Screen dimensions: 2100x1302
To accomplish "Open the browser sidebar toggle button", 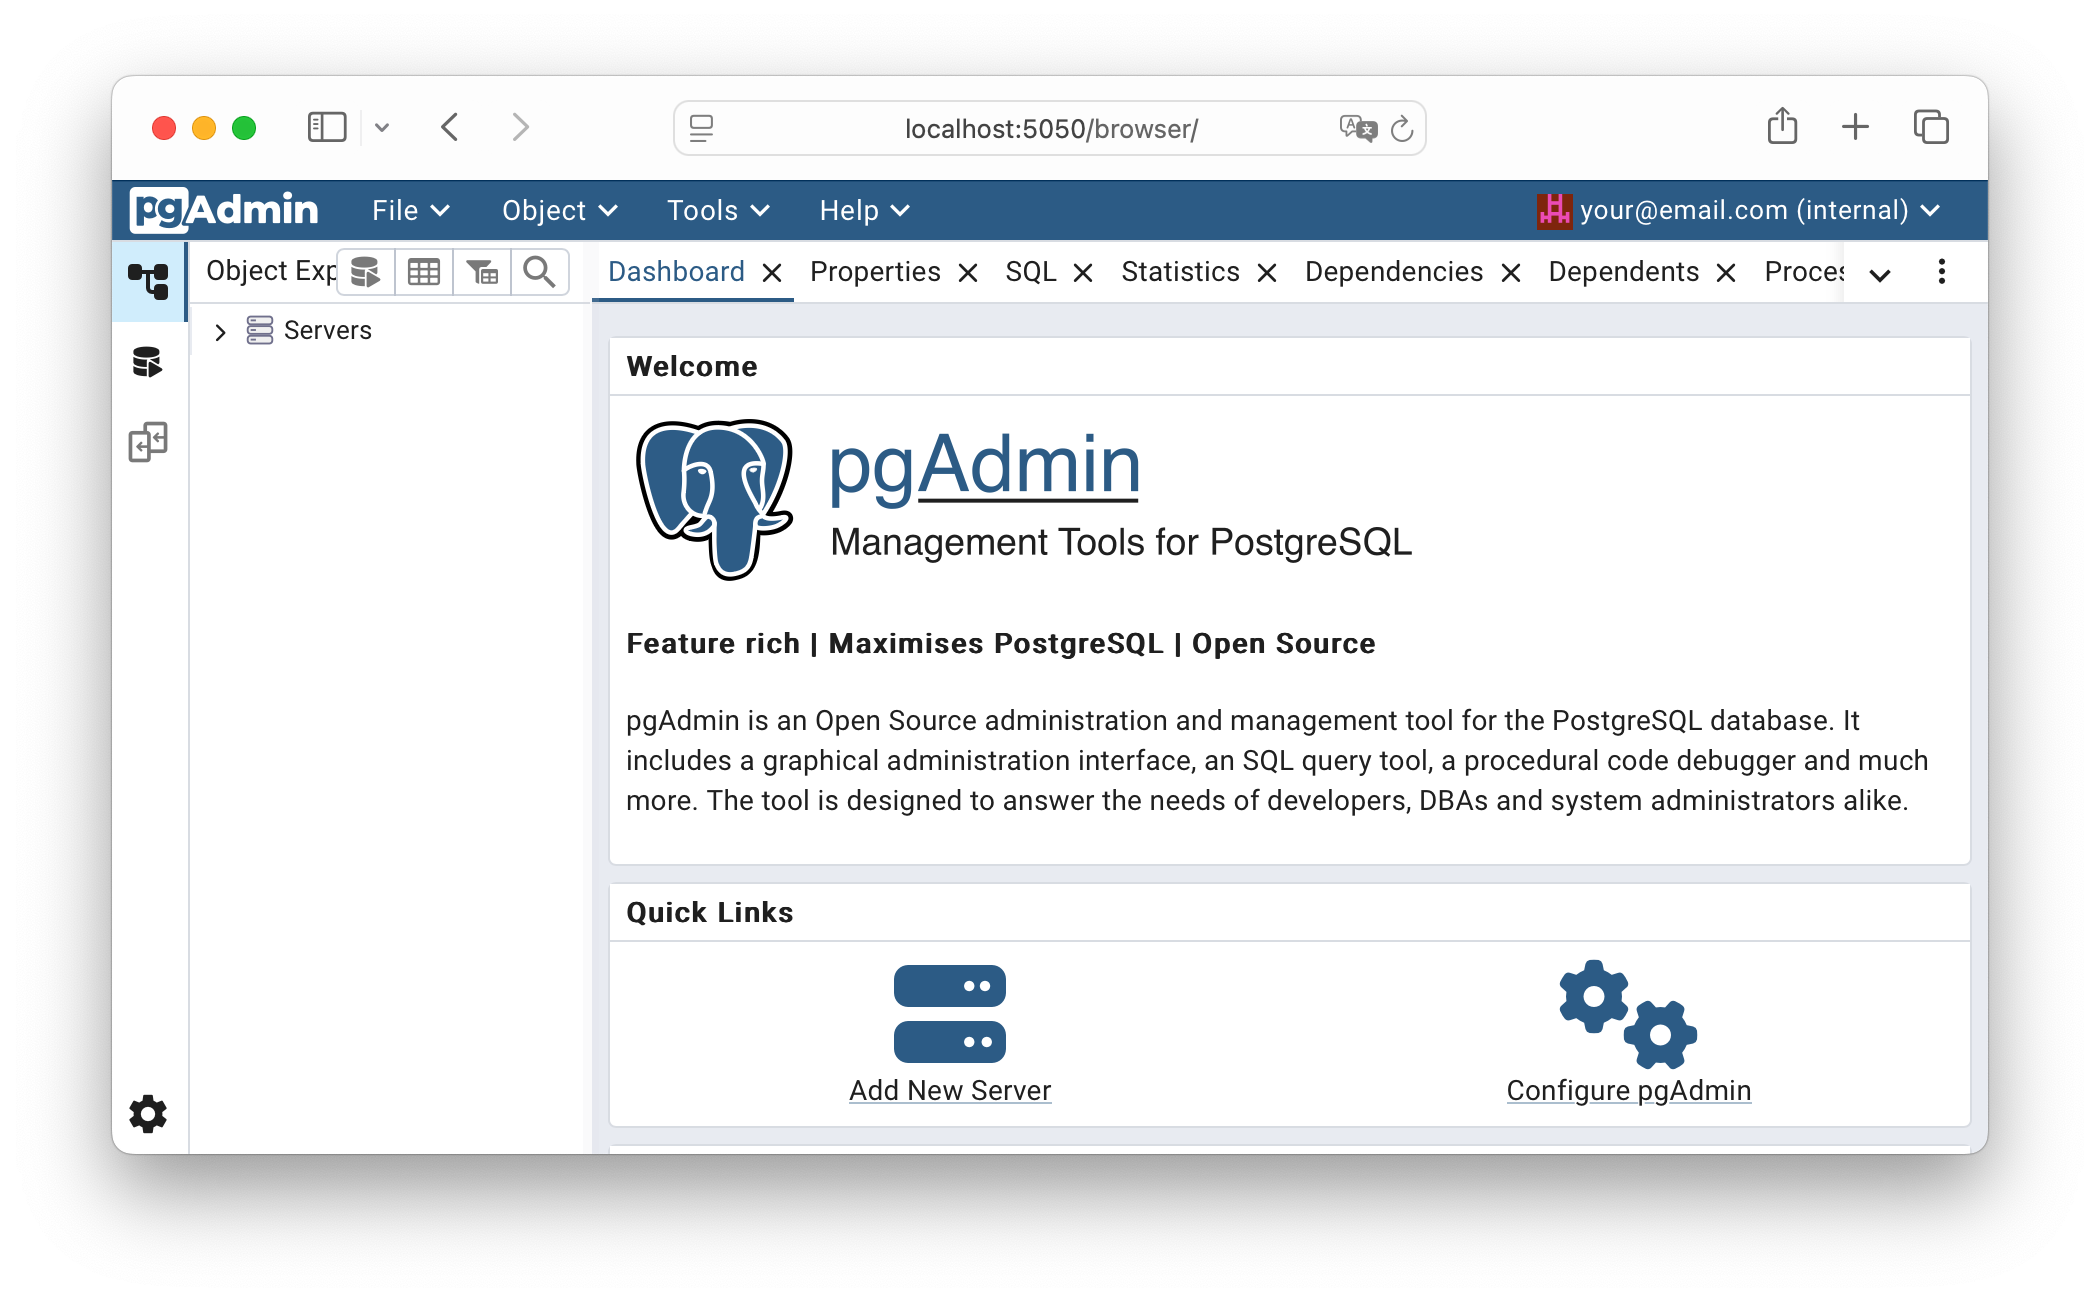I will (326, 127).
